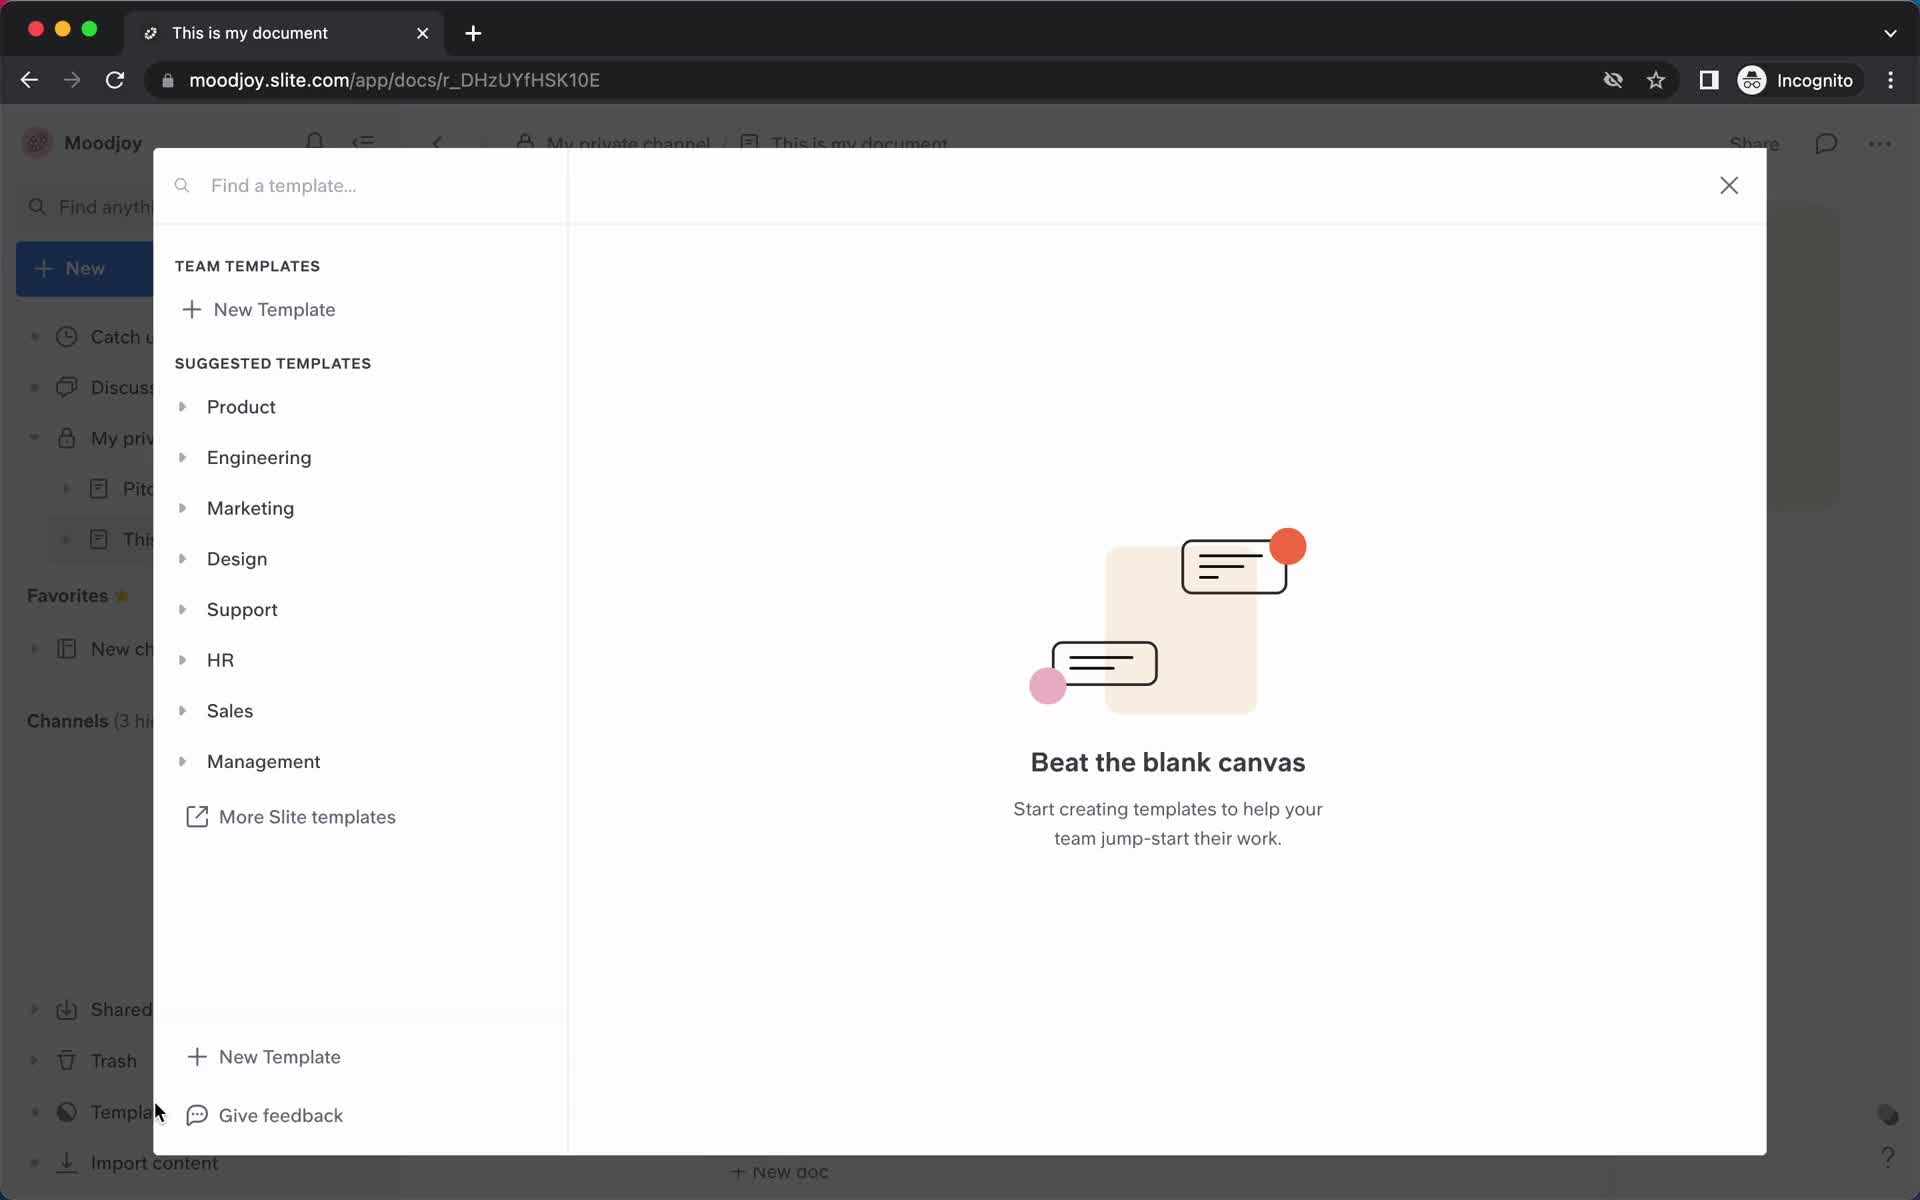Click the sidebar collapse arrow icon
This screenshot has height=1200, width=1920.
pyautogui.click(x=440, y=142)
